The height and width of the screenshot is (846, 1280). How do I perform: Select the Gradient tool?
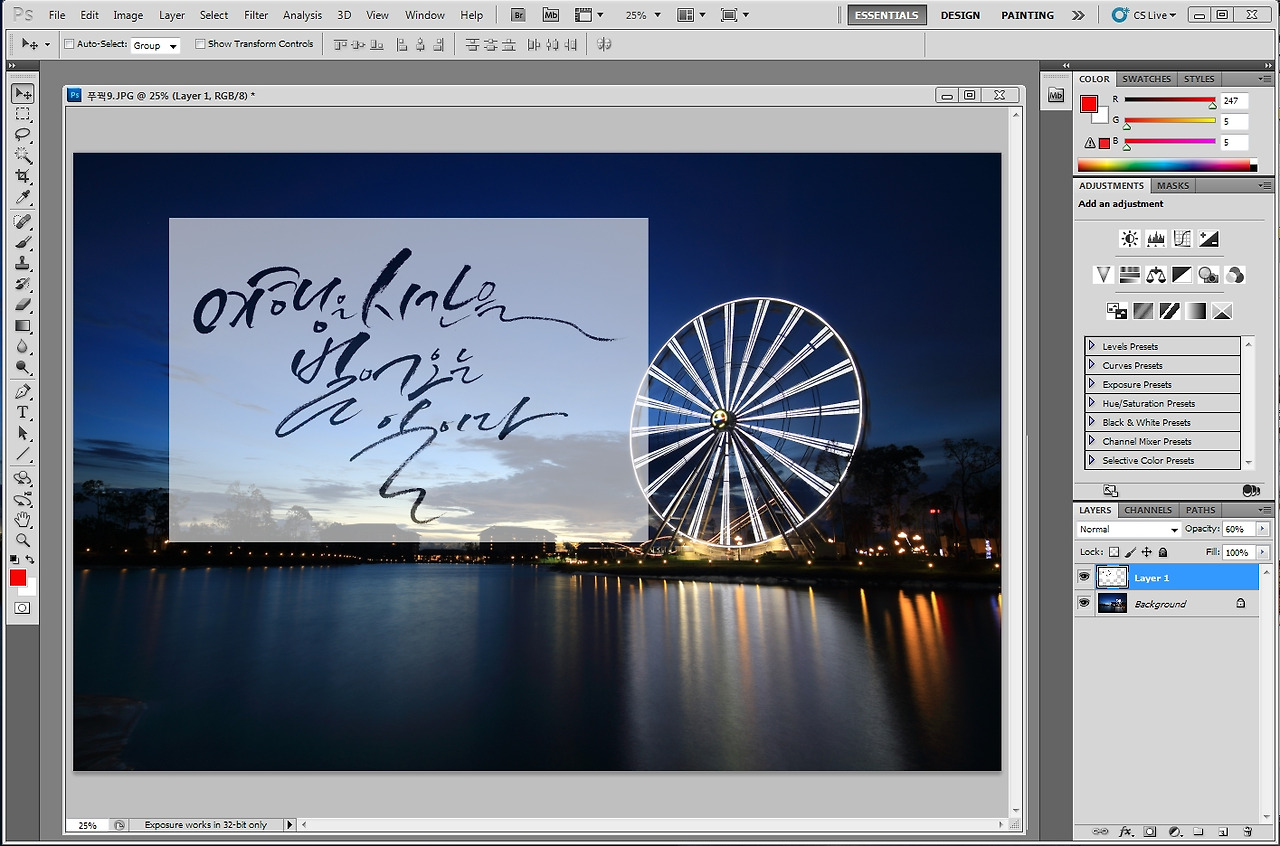pyautogui.click(x=22, y=325)
